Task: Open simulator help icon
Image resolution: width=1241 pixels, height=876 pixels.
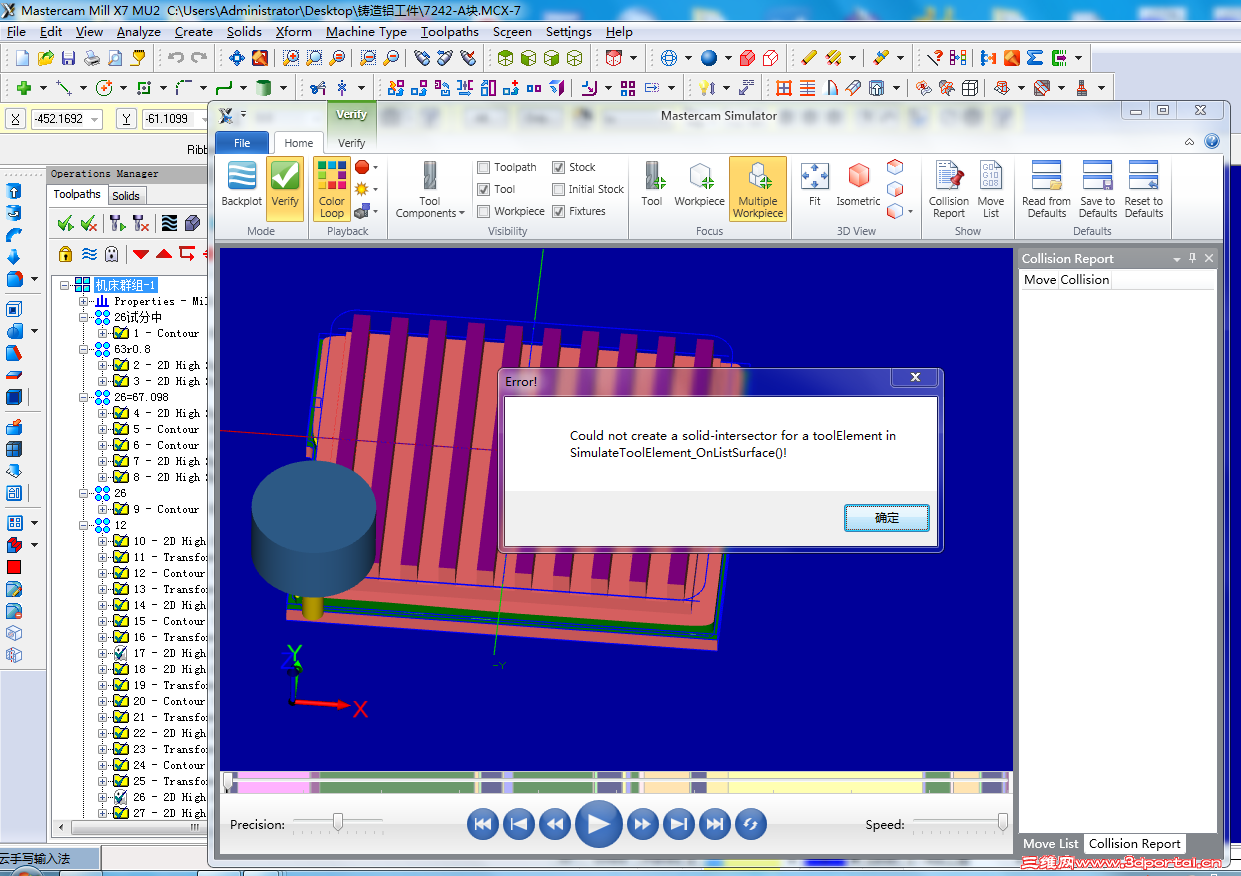Action: click(1212, 141)
